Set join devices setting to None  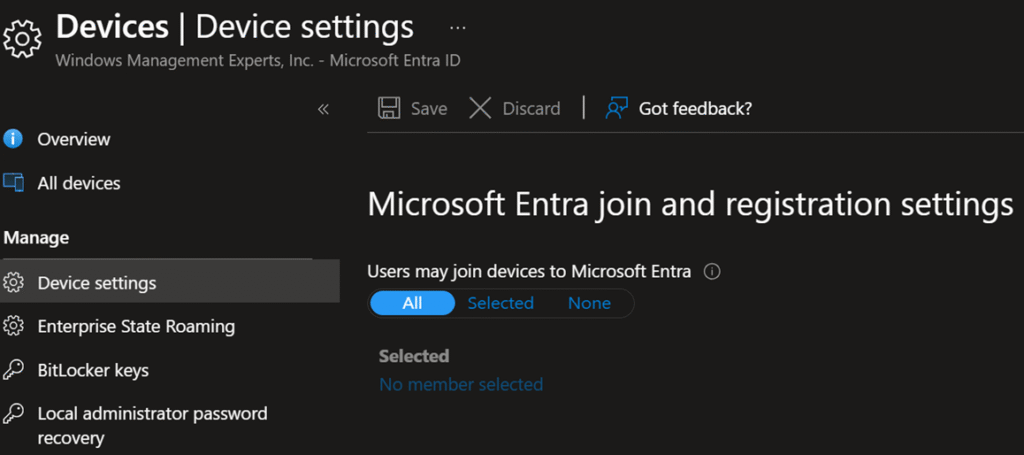point(589,303)
